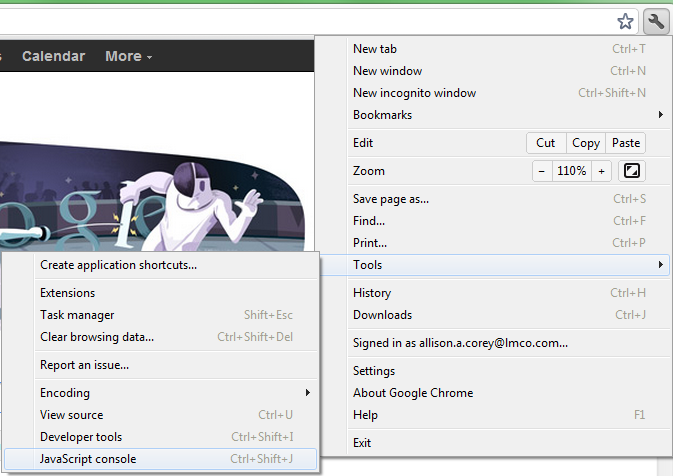
Task: Open Settings from the menu
Action: pyautogui.click(x=508, y=371)
